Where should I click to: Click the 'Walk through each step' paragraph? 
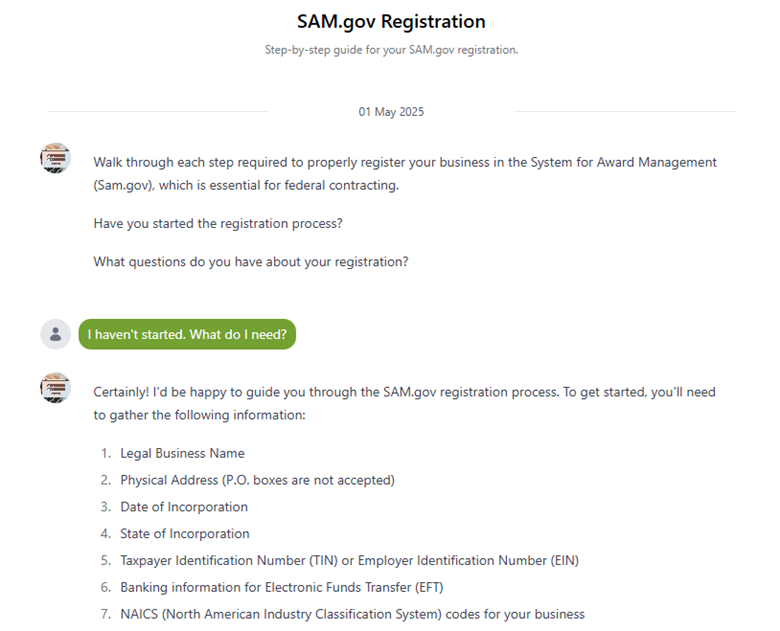tap(405, 162)
